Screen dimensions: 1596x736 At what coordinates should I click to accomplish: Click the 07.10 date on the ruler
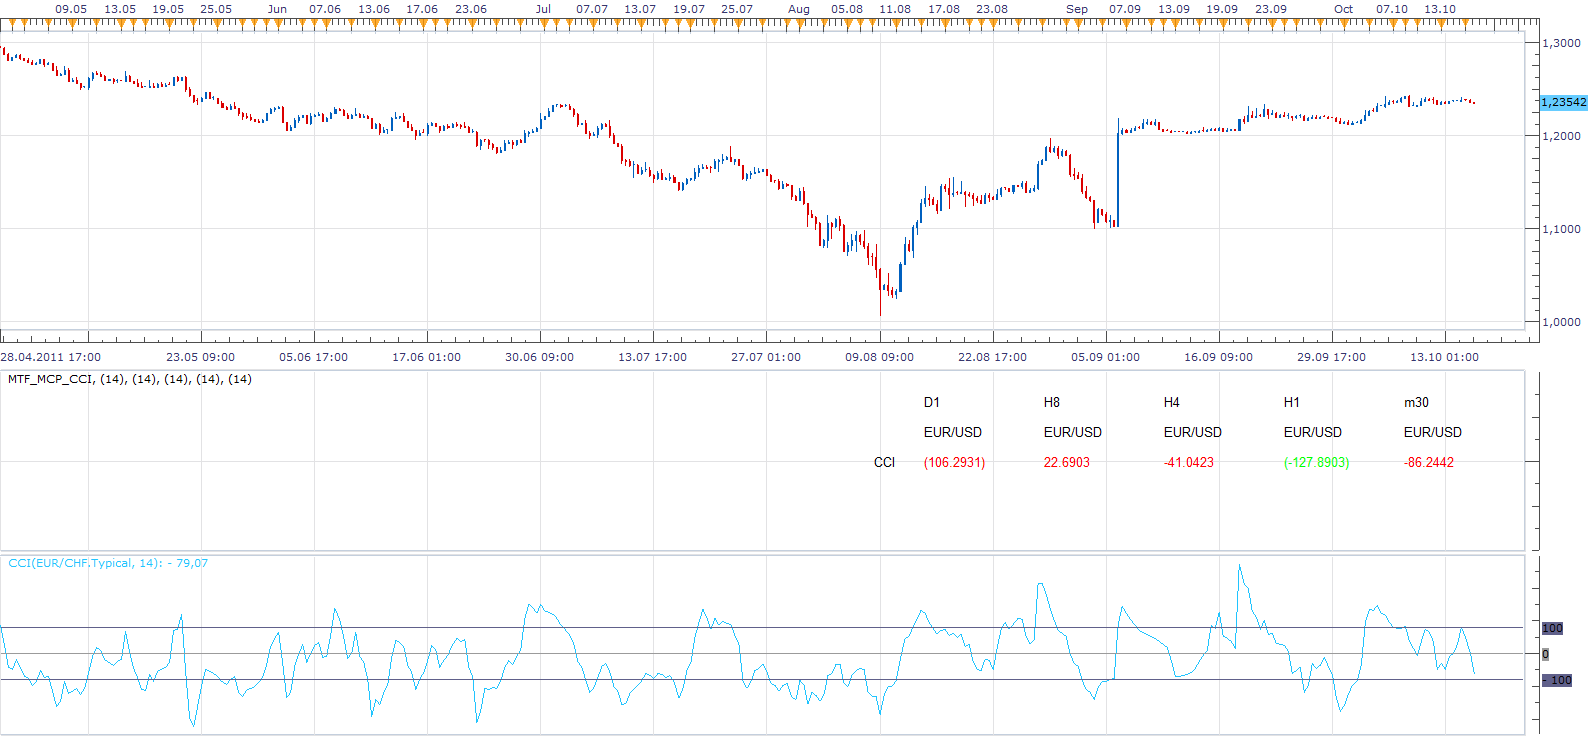(1392, 9)
